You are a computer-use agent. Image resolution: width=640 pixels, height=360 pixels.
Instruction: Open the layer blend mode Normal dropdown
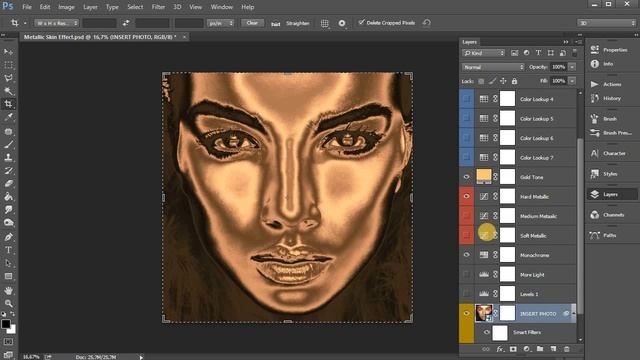(493, 67)
